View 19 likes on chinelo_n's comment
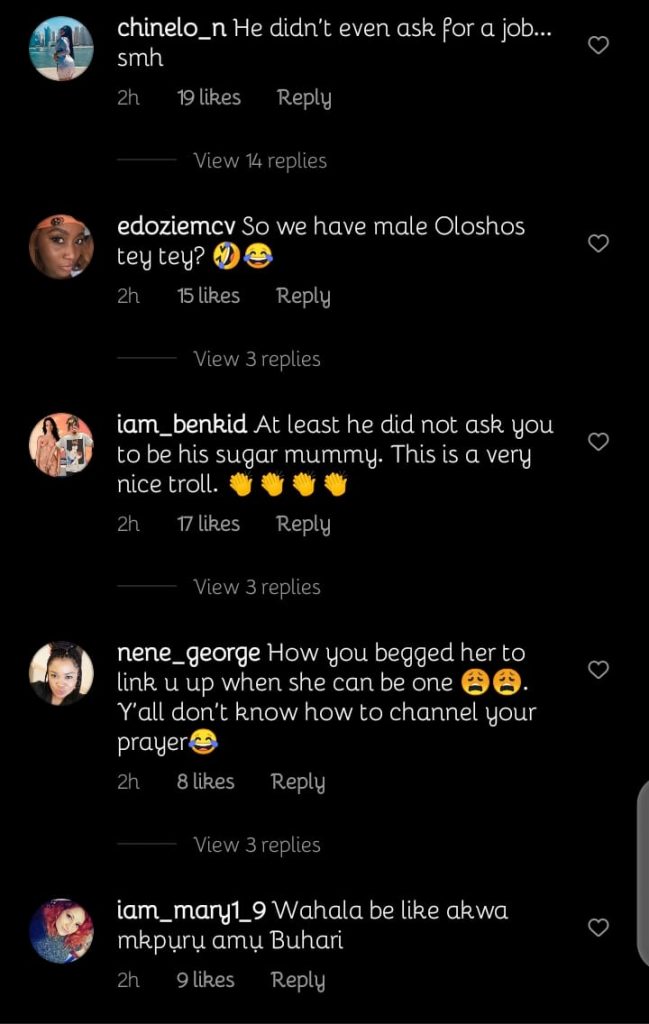Viewport: 649px width, 1024px height. click(x=208, y=98)
